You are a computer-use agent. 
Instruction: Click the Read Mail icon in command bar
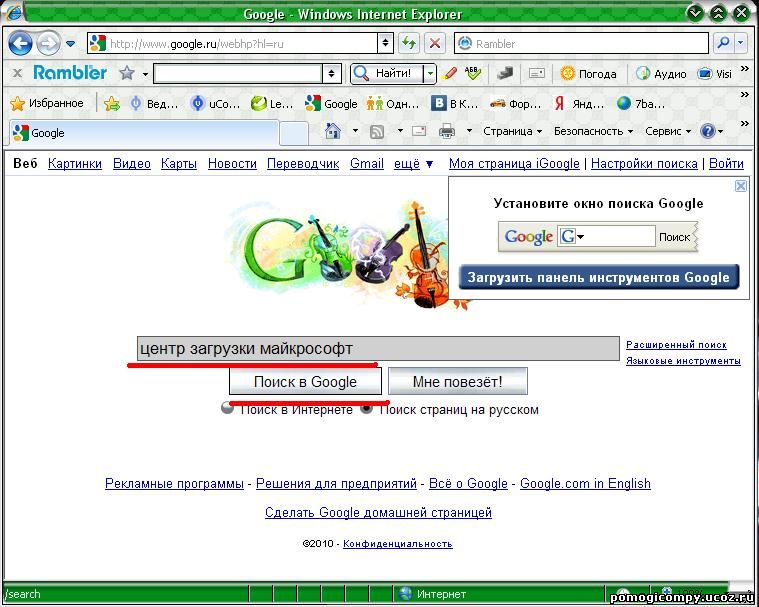[419, 131]
